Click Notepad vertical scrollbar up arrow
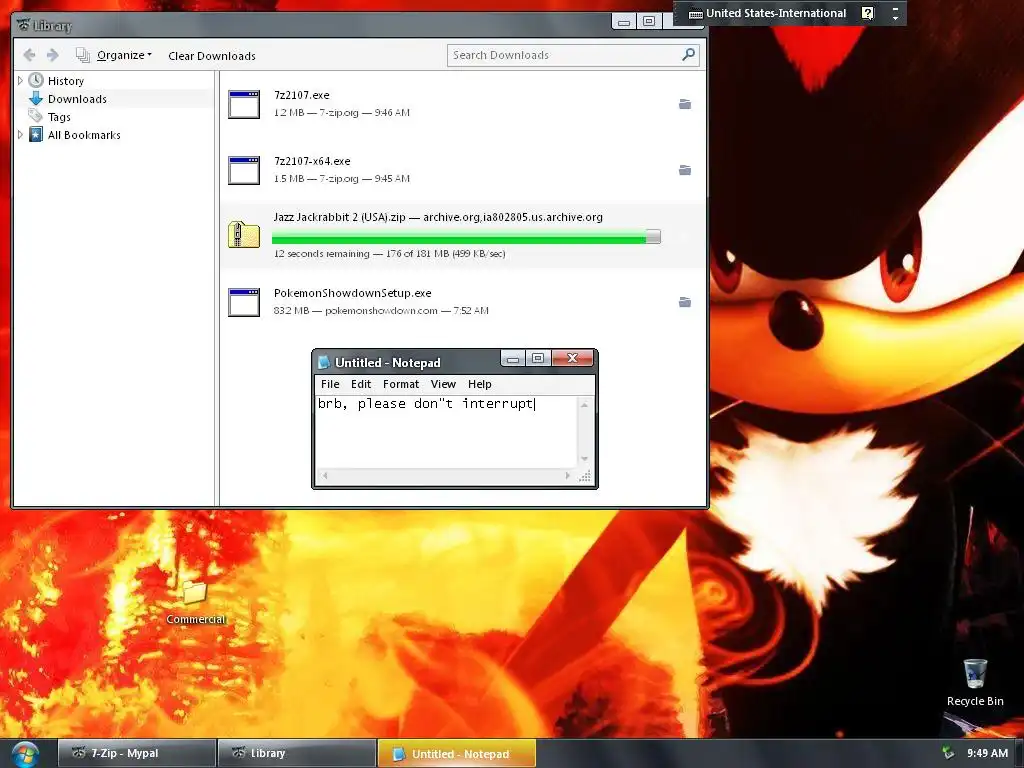This screenshot has height=768, width=1024. point(584,405)
